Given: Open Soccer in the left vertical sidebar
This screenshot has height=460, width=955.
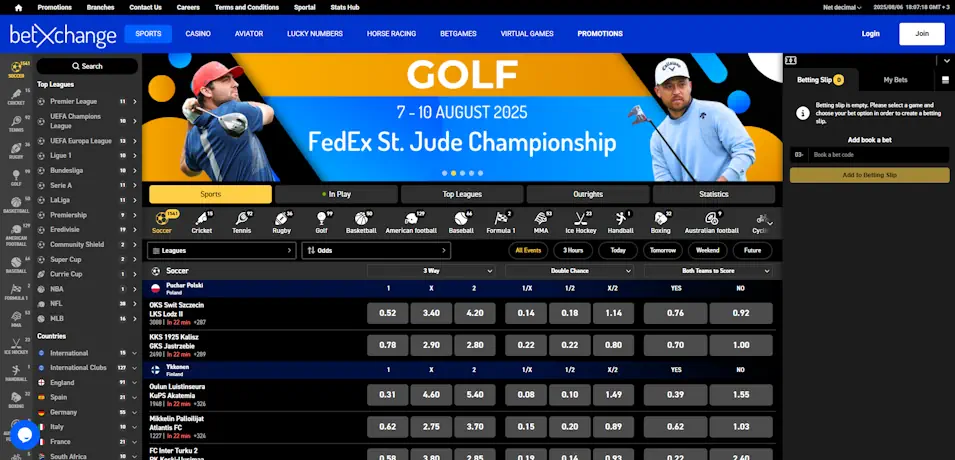Looking at the screenshot, I should click(16, 70).
